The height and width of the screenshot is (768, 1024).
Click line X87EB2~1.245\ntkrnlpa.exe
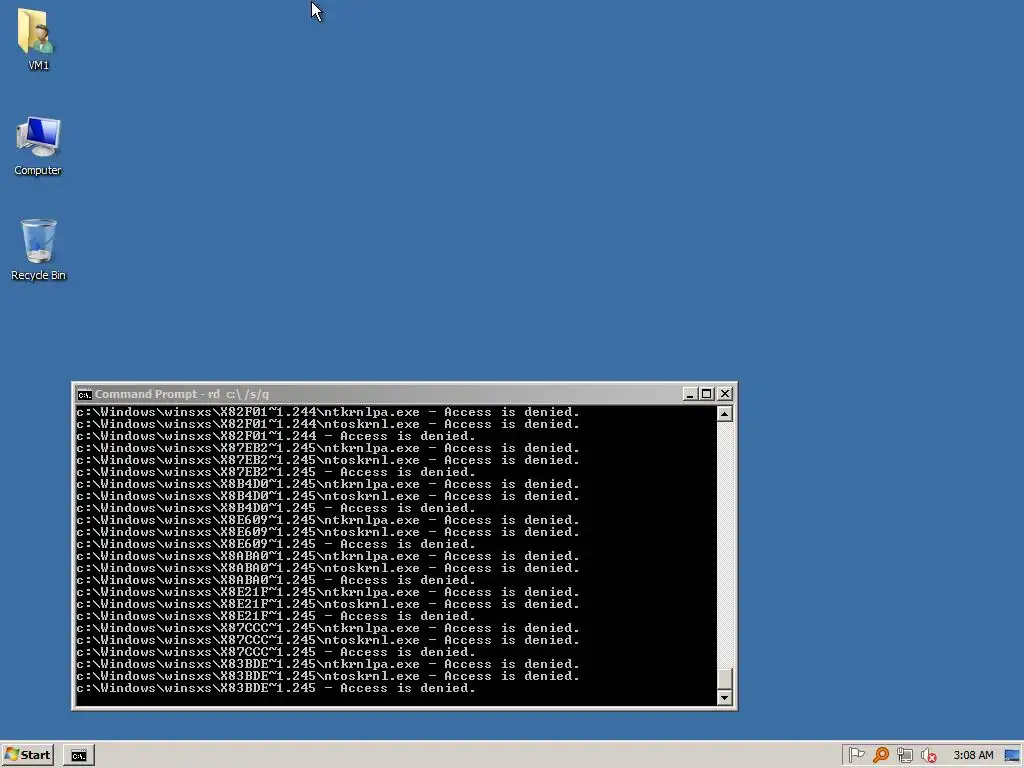[328, 448]
